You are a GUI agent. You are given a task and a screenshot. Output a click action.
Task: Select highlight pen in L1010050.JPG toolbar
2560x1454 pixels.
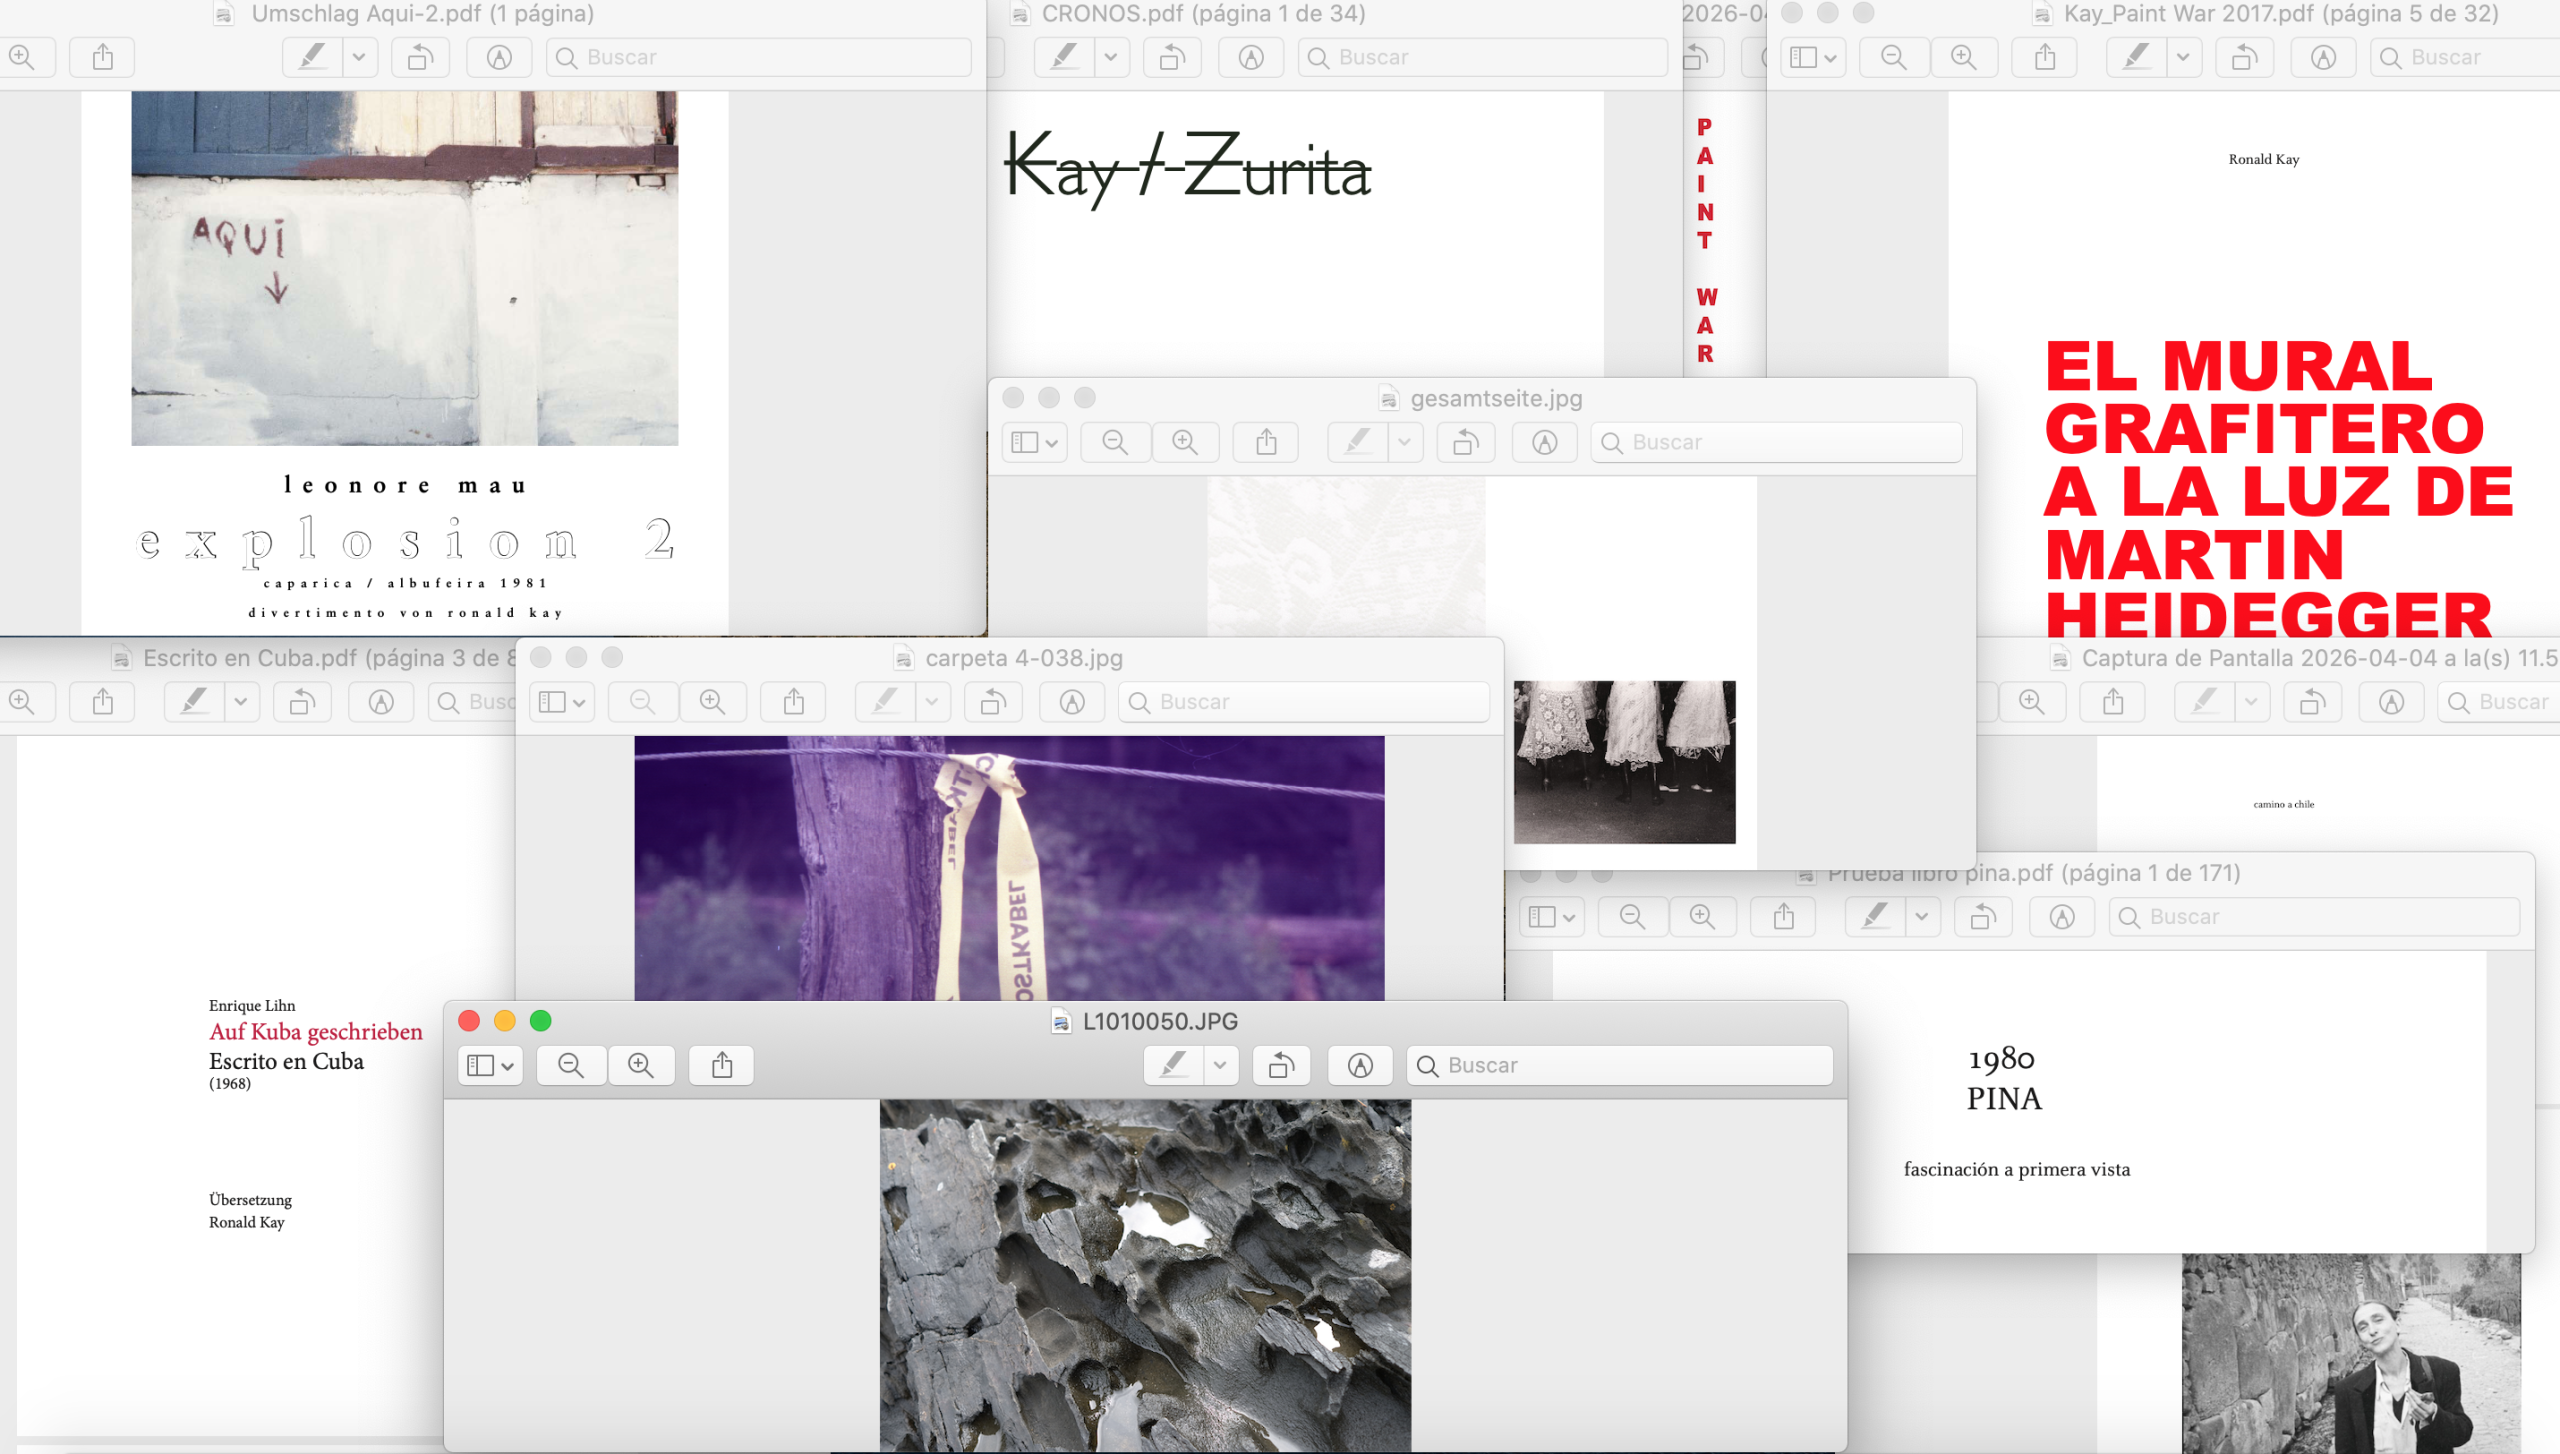1174,1065
